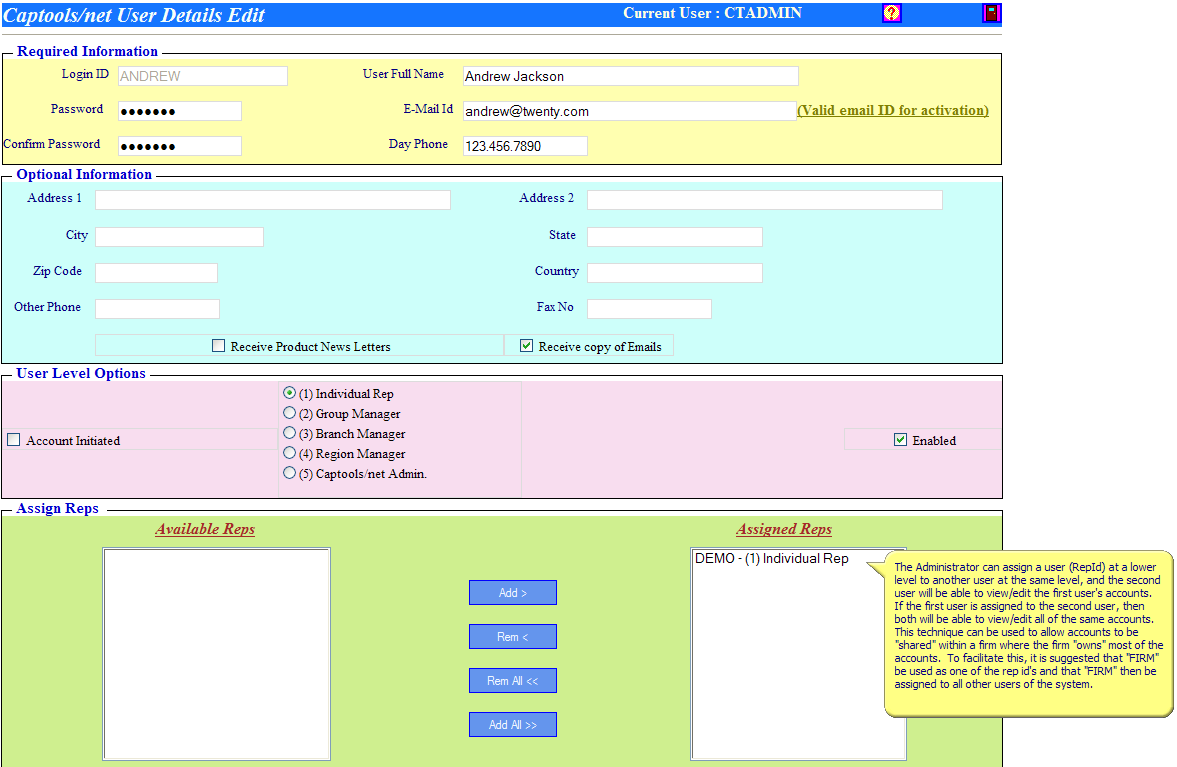Focus the E-Mail Id text box
Screen dimensions: 1177x767
pyautogui.click(x=630, y=111)
